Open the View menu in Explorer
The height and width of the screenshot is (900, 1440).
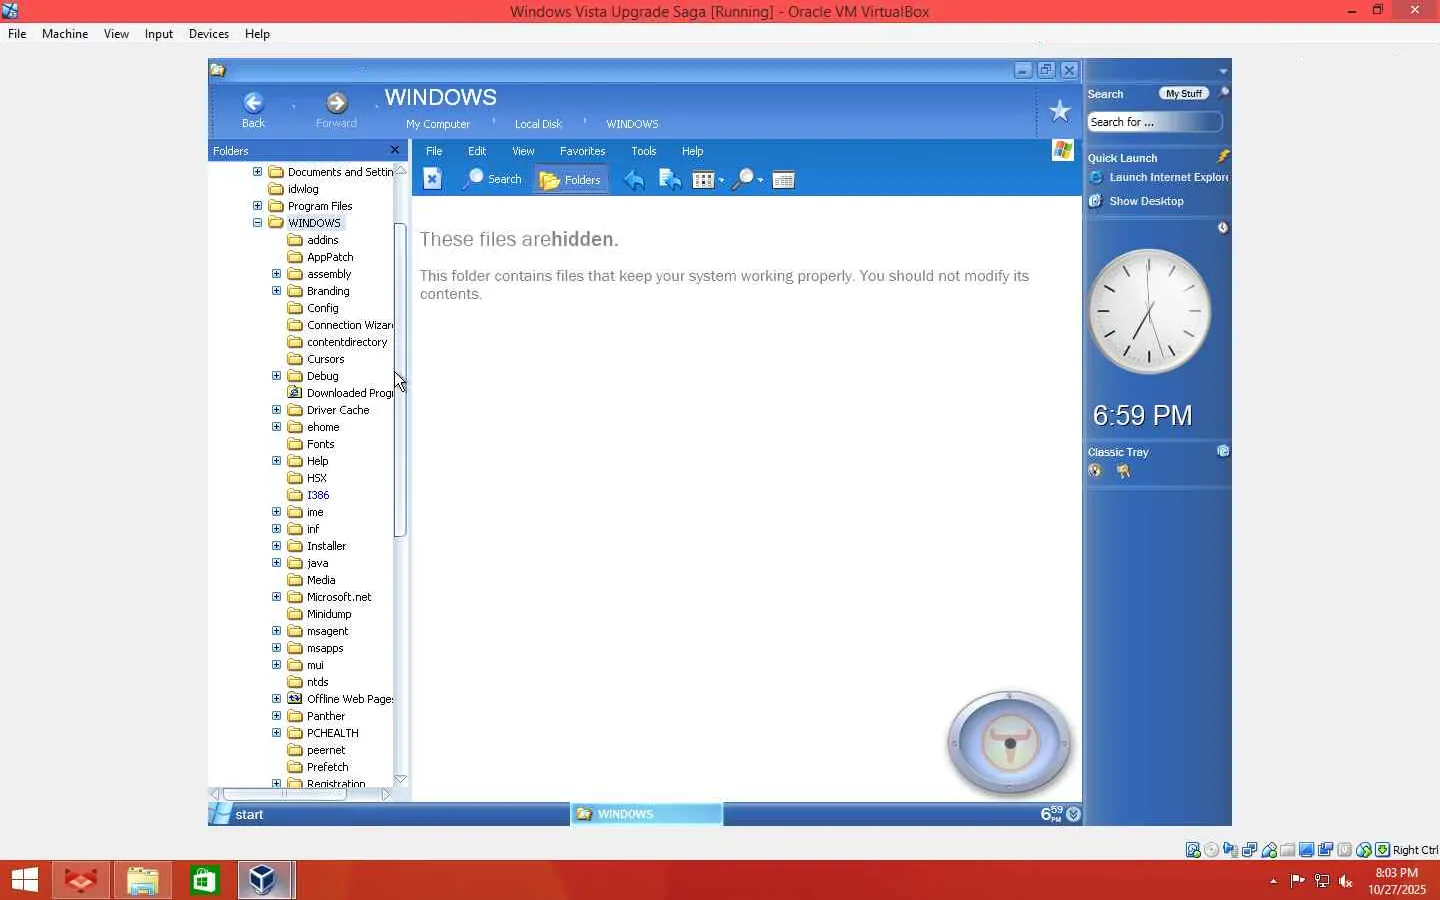(523, 151)
